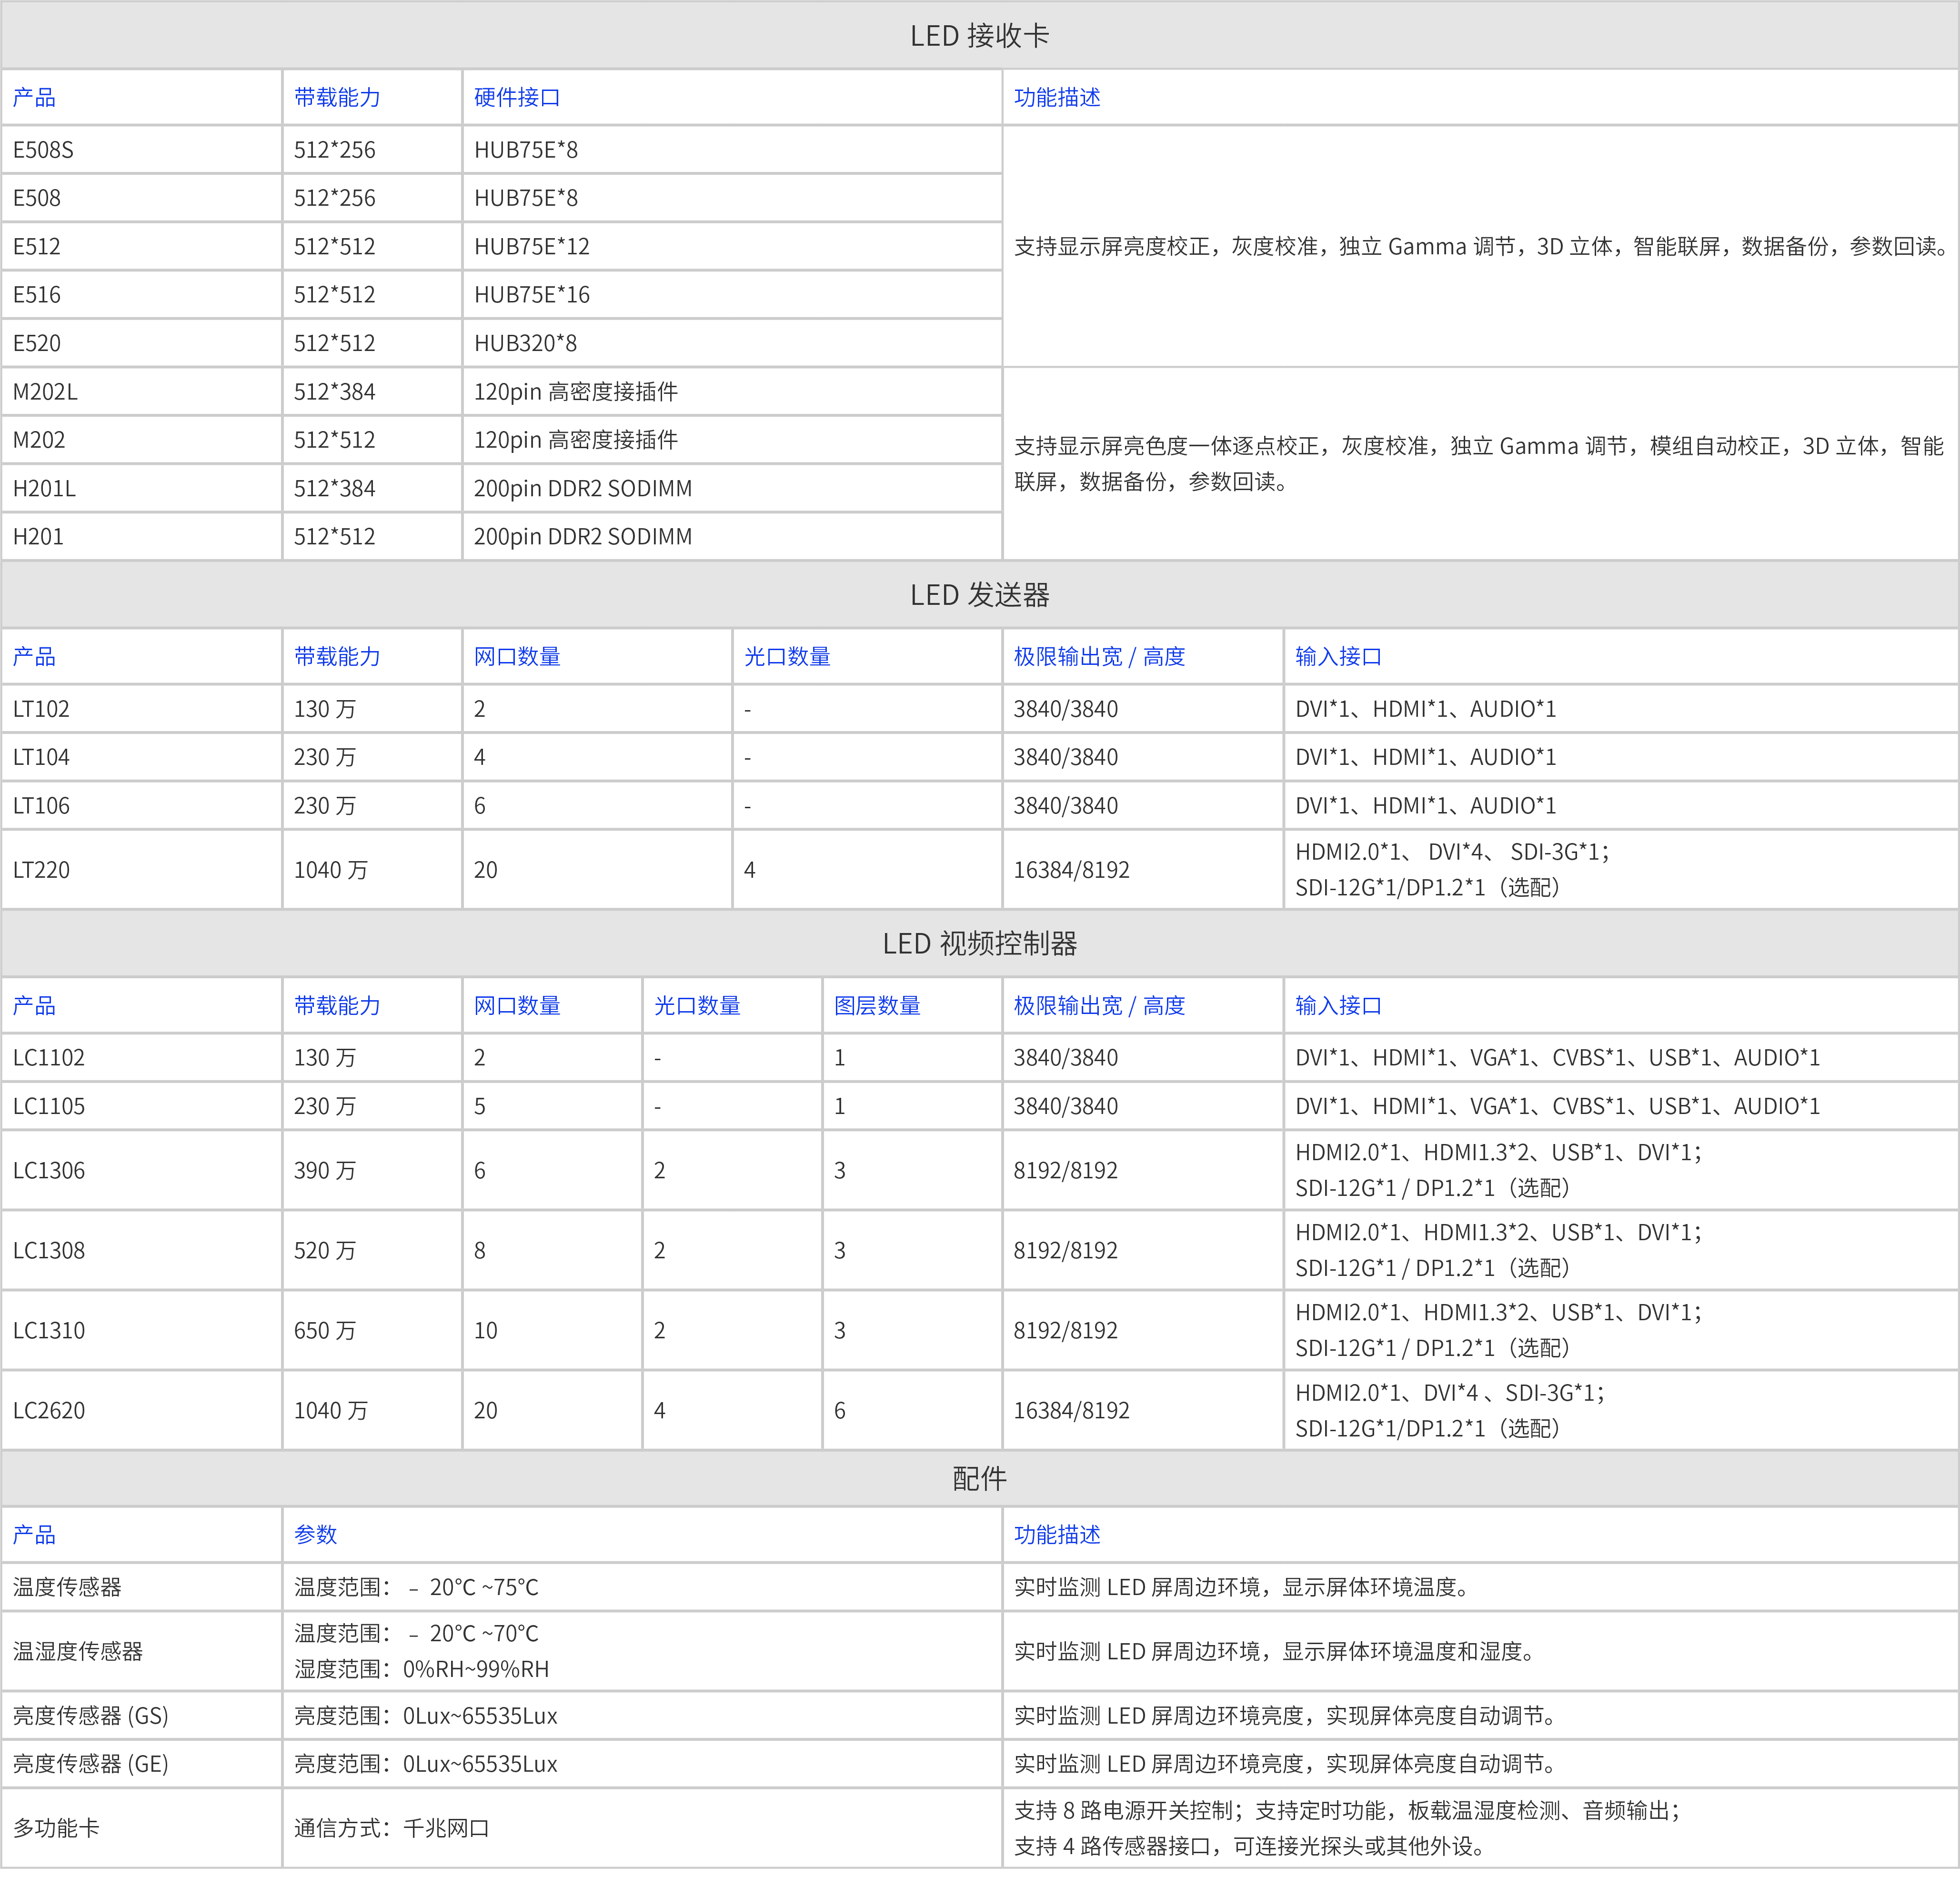Click the LT220 product cell
The image size is (1960, 1877).
(x=142, y=870)
